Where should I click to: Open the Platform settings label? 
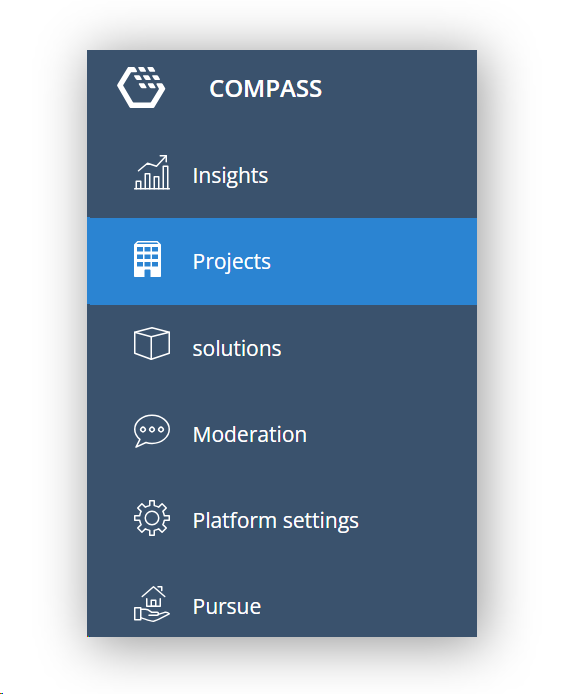(275, 521)
